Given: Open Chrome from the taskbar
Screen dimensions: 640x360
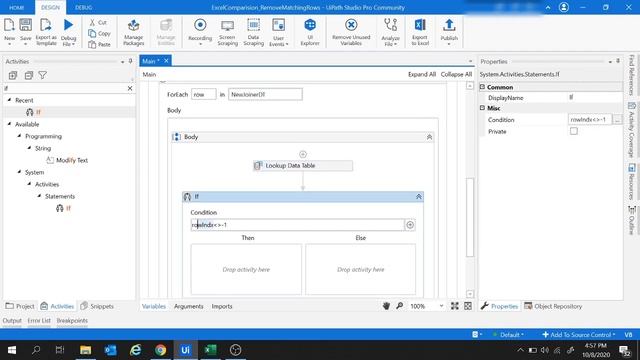Looking at the screenshot, I should (x=160, y=350).
